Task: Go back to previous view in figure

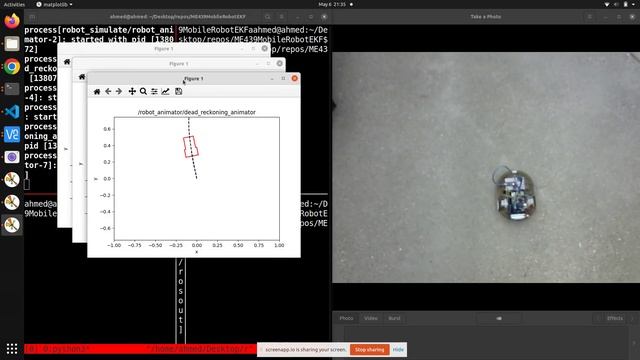Action: pyautogui.click(x=108, y=91)
